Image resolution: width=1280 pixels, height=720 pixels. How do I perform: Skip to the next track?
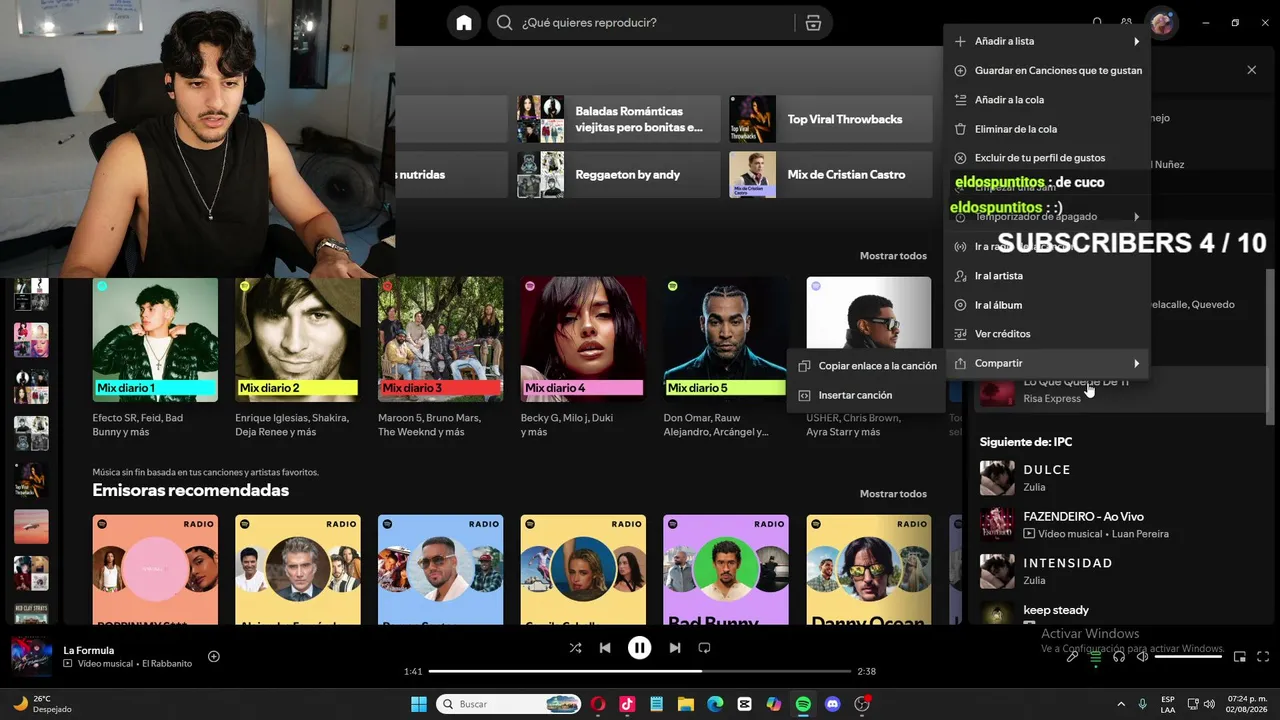point(675,648)
